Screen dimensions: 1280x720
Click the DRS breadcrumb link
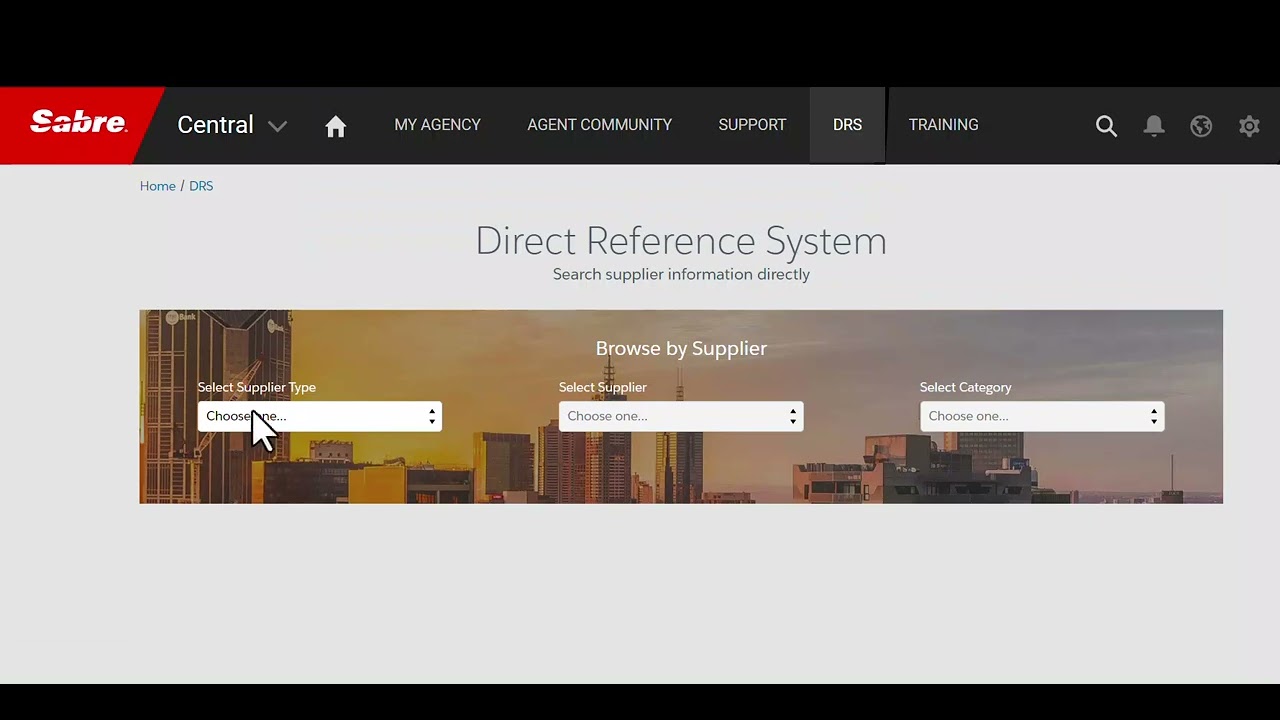pyautogui.click(x=201, y=186)
